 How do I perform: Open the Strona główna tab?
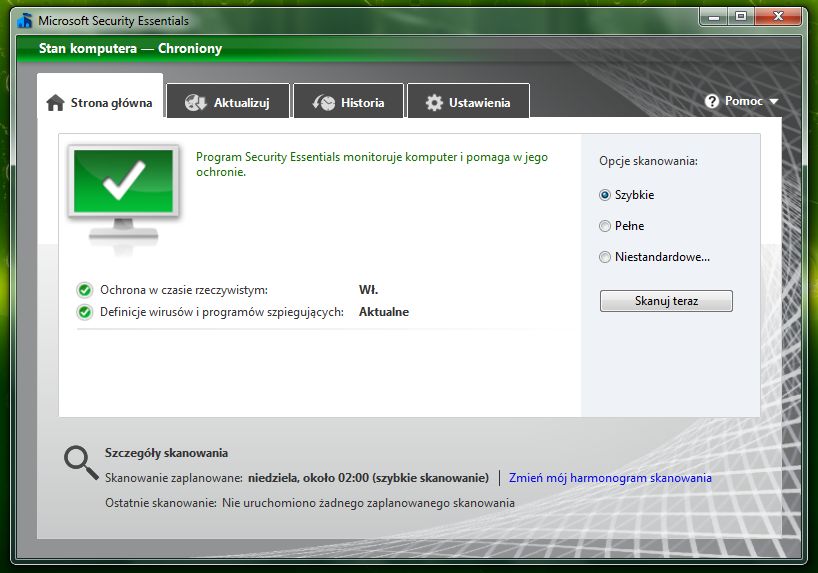pyautogui.click(x=100, y=96)
